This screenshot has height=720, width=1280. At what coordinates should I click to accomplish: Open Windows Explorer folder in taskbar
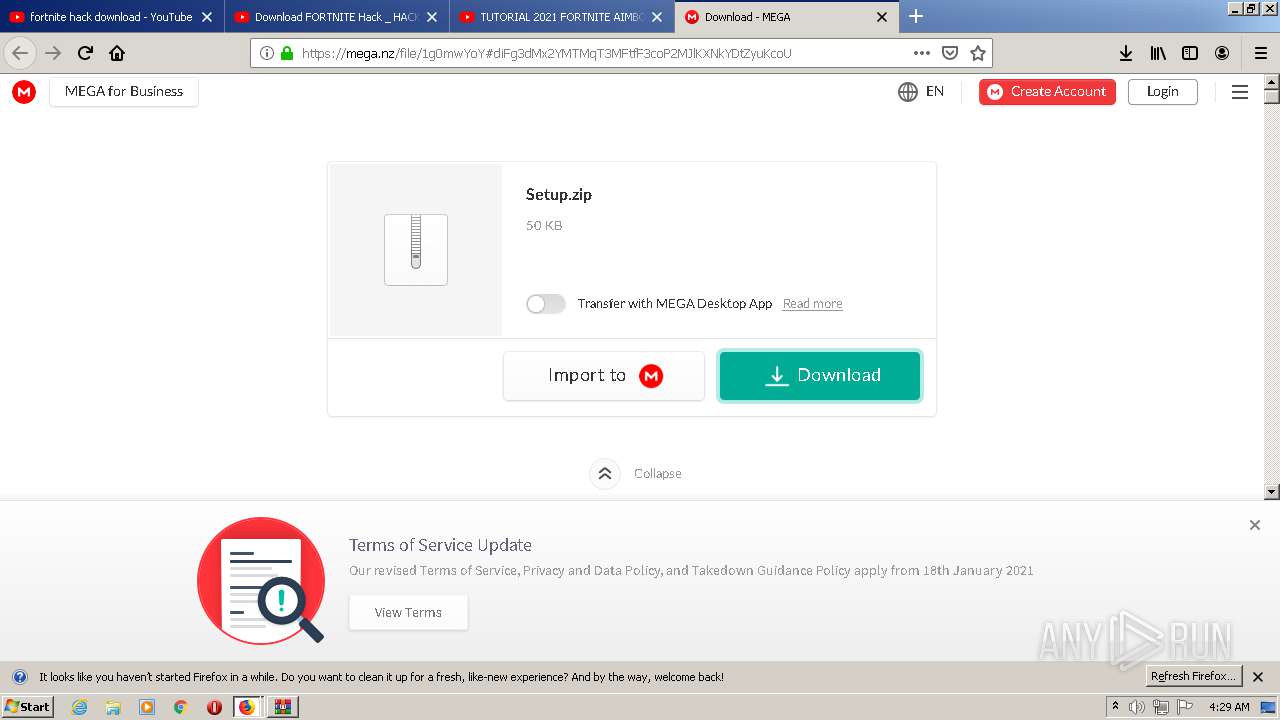113,707
